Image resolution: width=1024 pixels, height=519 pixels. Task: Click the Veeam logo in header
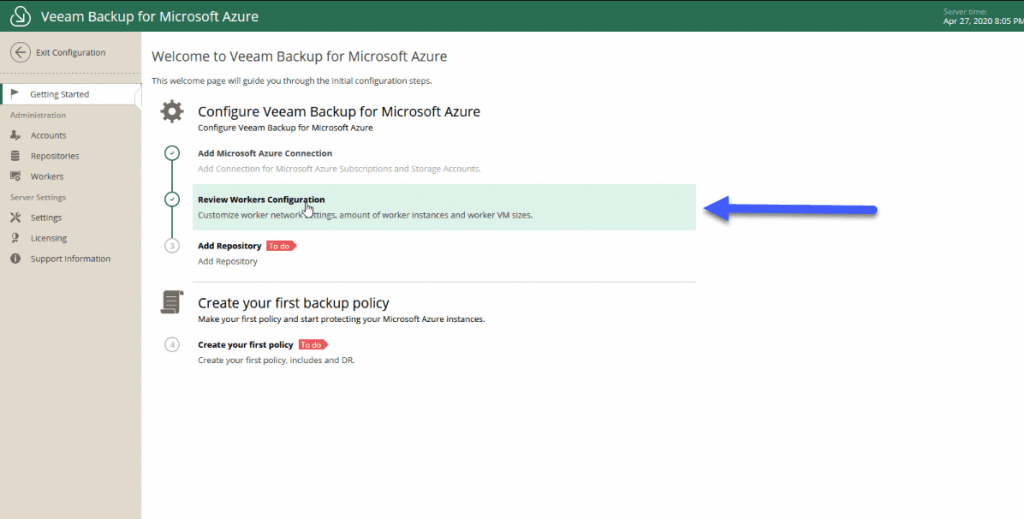(20, 16)
